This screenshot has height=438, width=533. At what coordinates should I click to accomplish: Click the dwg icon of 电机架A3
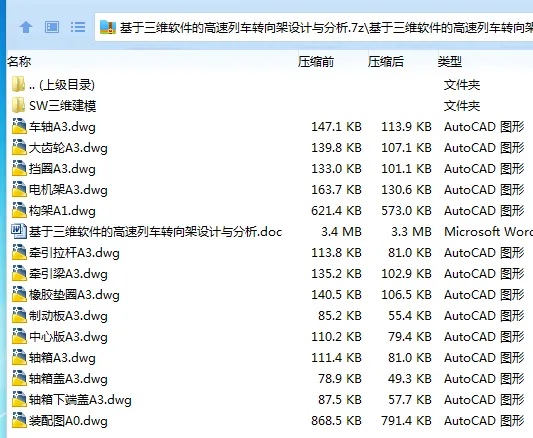coord(19,189)
